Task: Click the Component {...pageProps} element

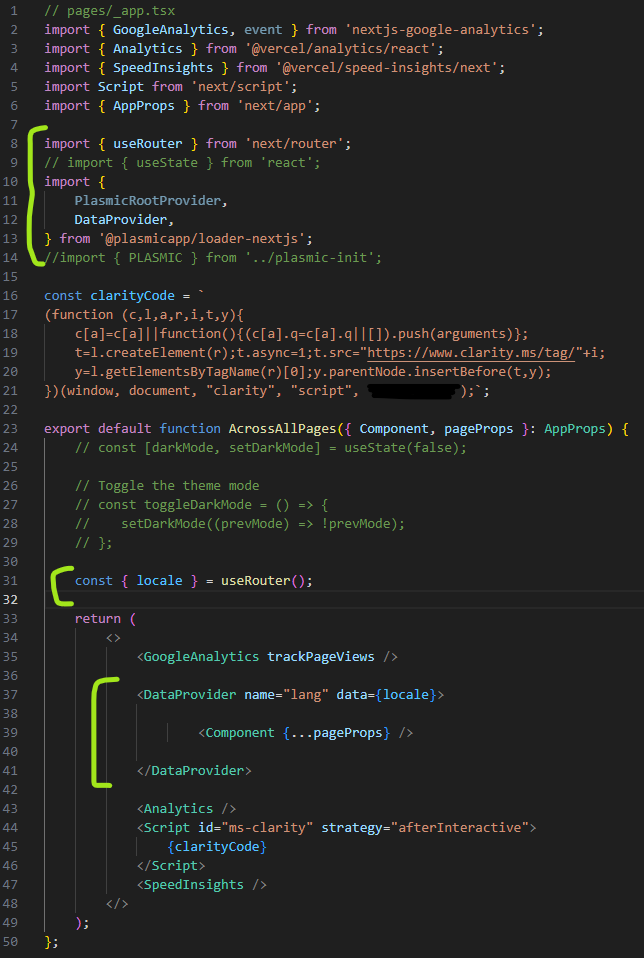Action: tap(306, 732)
